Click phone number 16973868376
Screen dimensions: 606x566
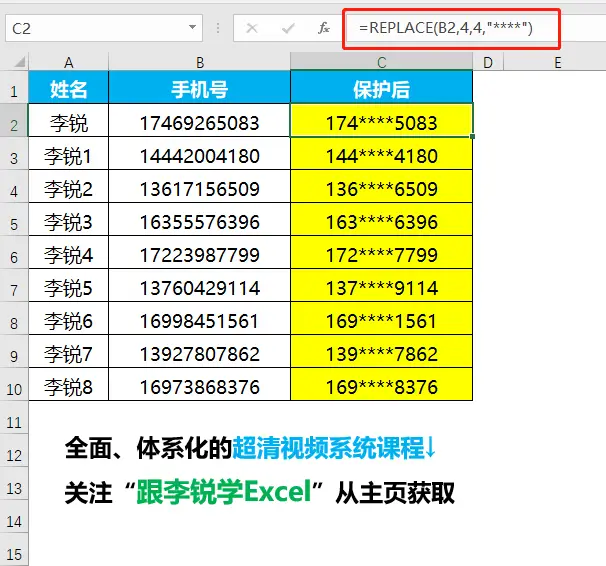pos(199,384)
